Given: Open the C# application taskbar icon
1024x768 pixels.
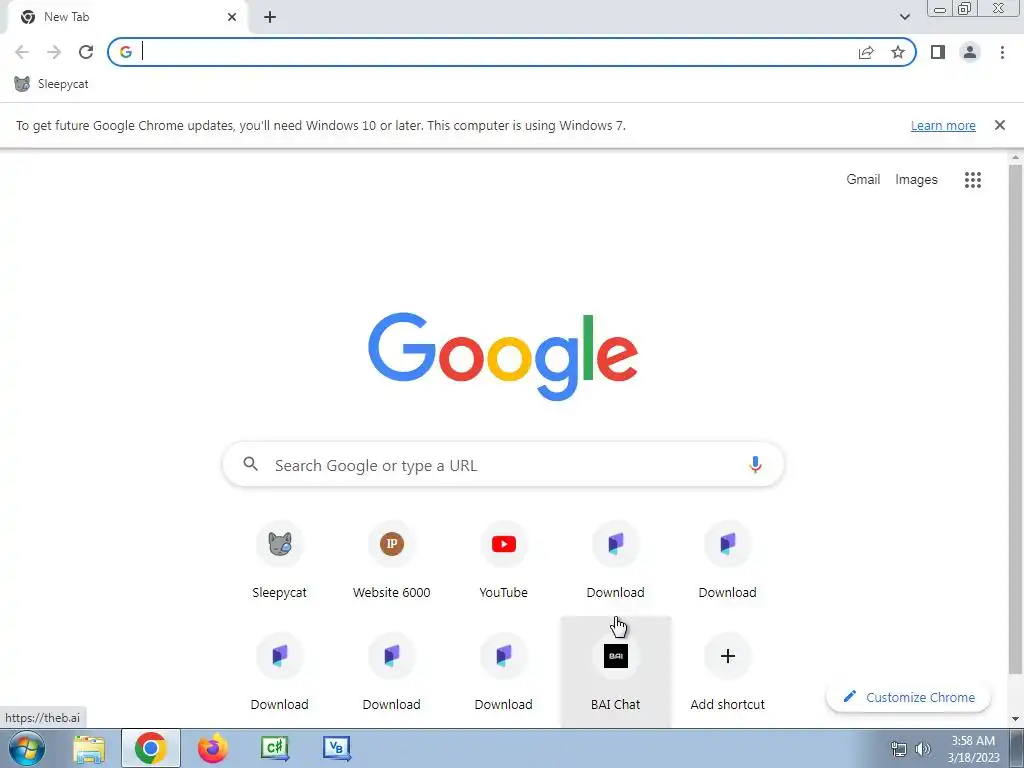Looking at the screenshot, I should point(275,748).
